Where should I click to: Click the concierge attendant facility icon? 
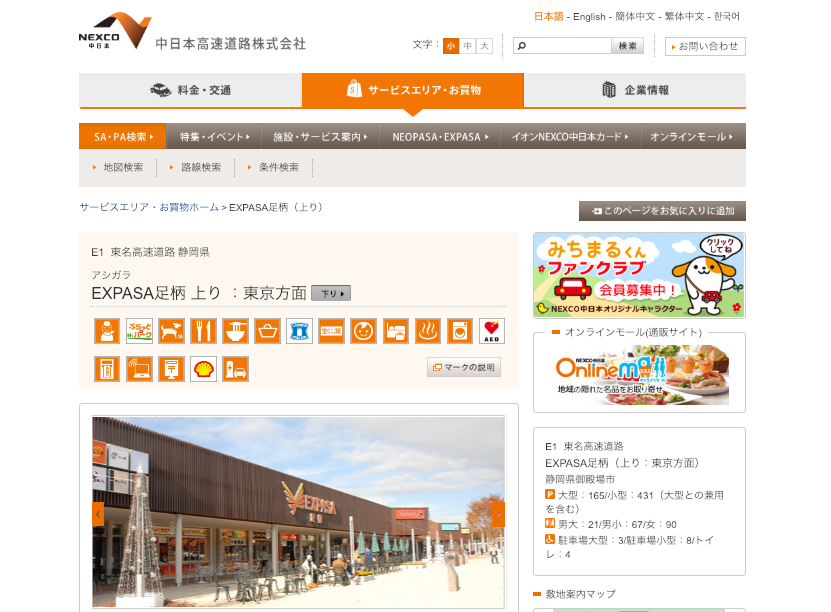(107, 331)
